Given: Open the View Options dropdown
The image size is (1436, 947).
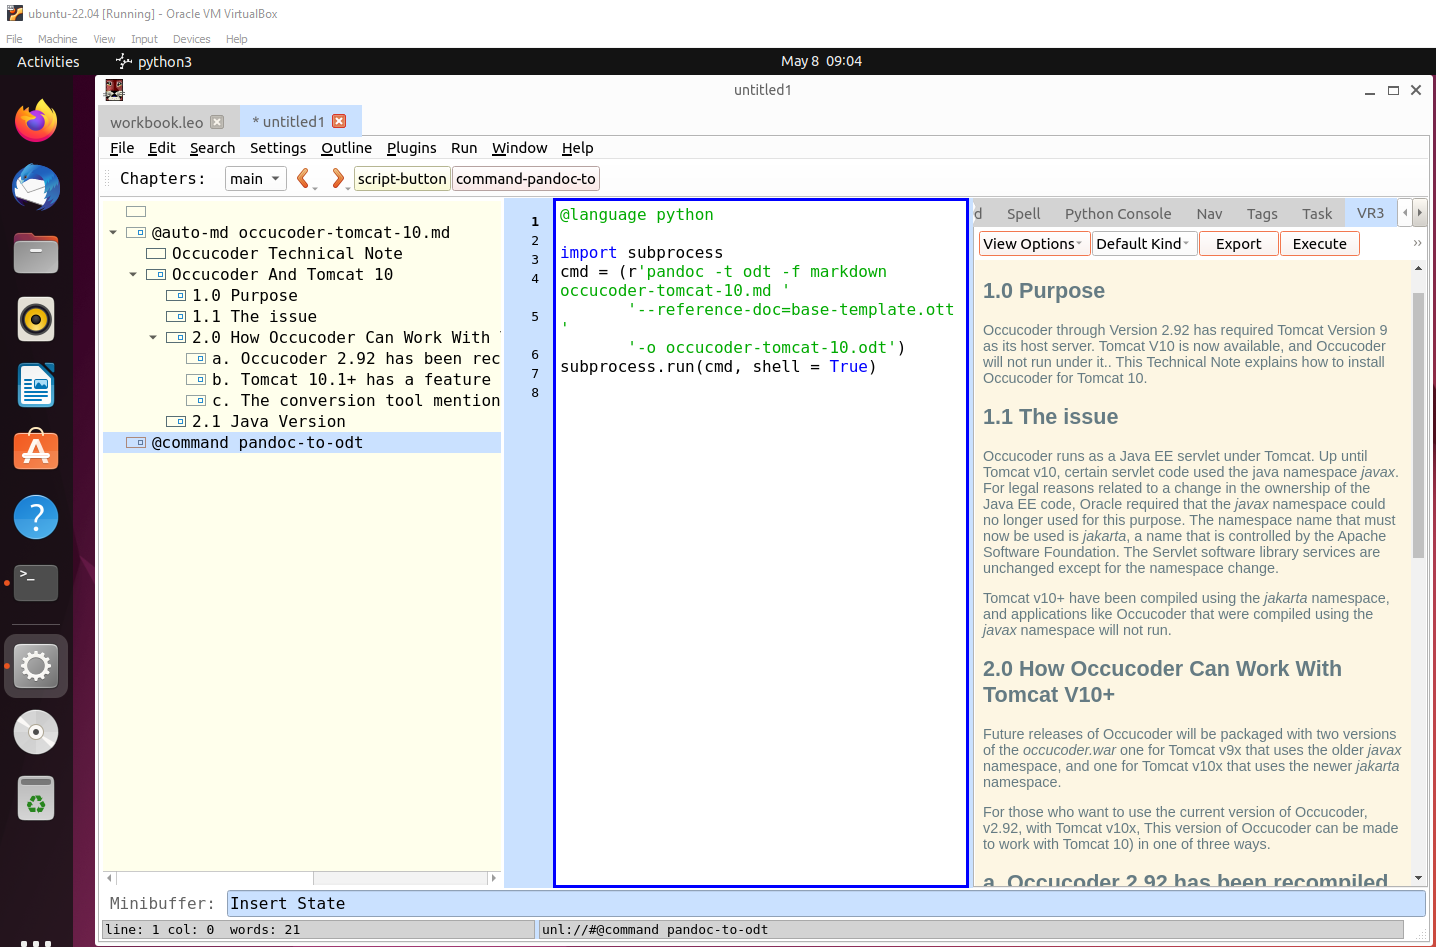Looking at the screenshot, I should (1033, 244).
